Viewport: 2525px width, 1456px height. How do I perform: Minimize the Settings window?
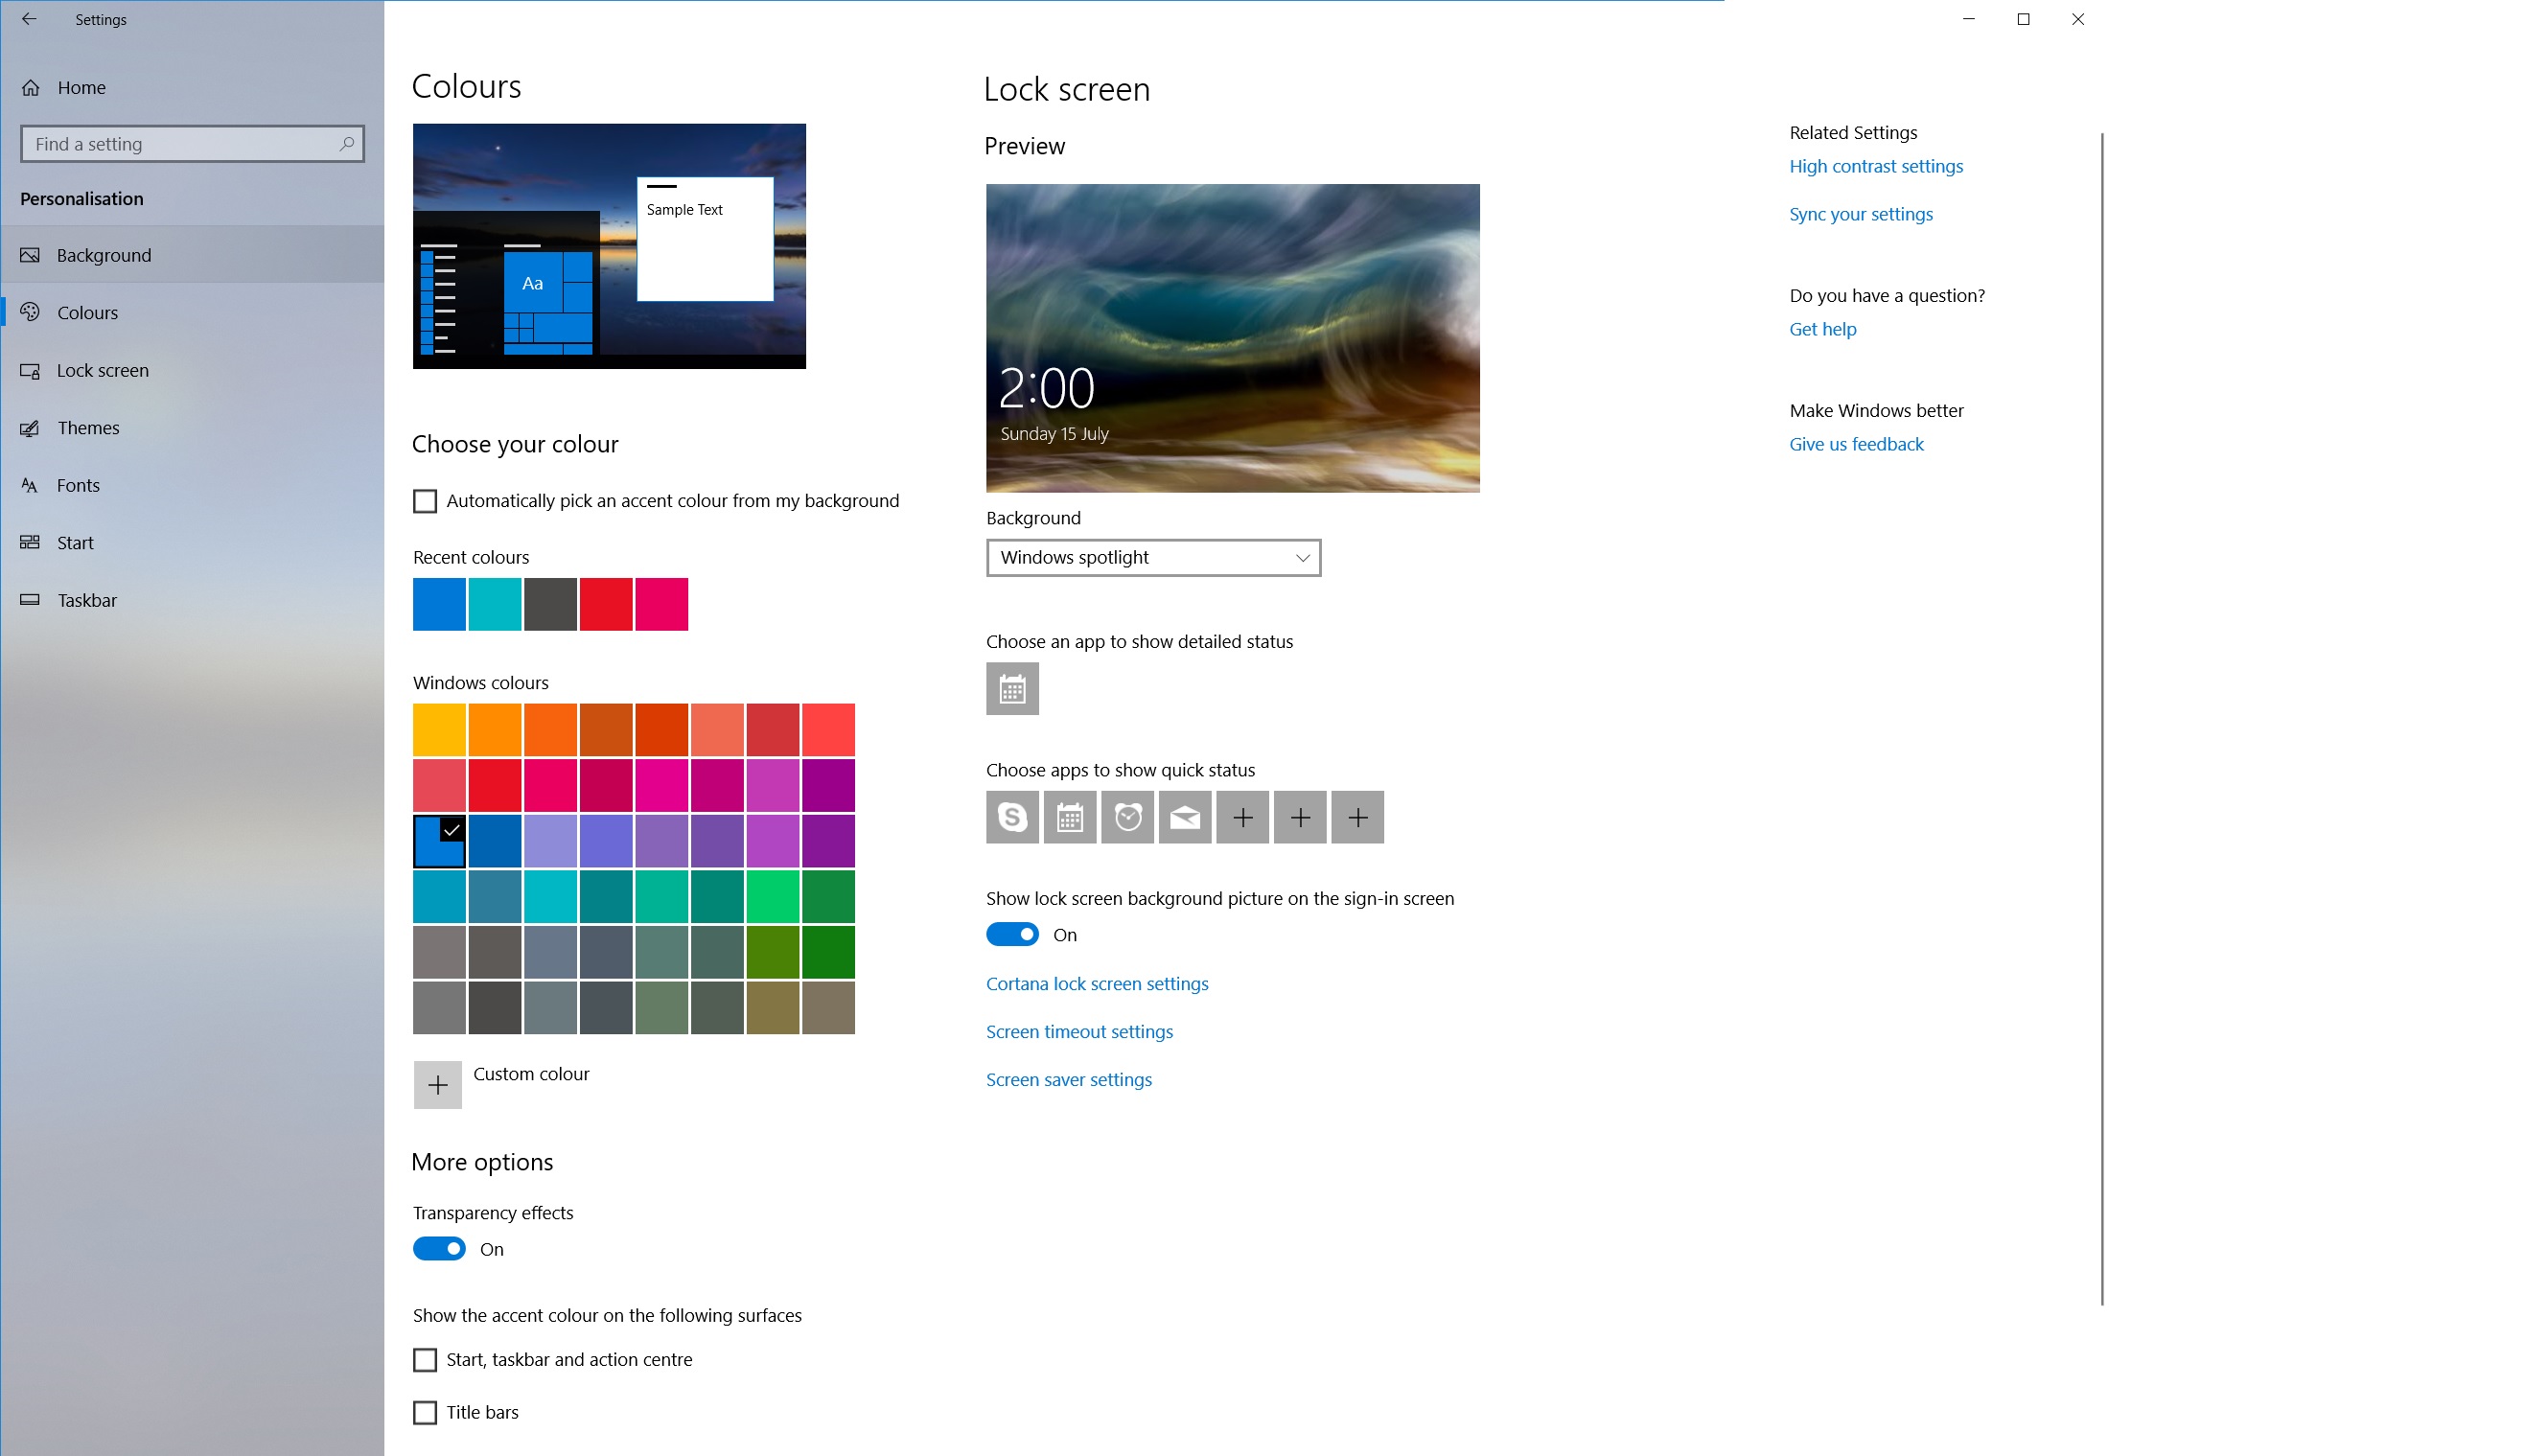(1968, 19)
